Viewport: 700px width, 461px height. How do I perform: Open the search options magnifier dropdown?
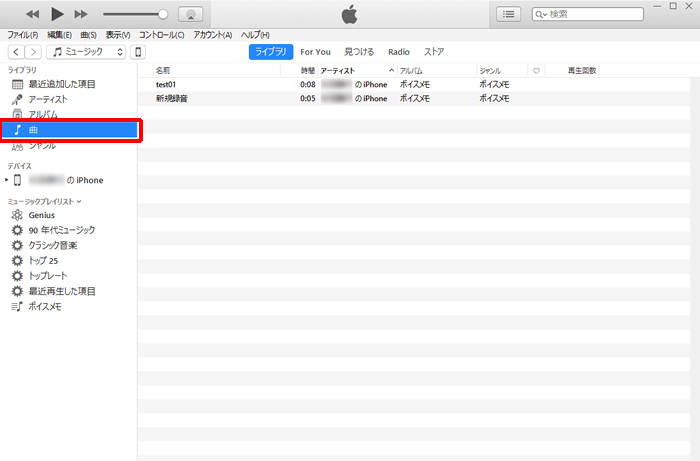[x=541, y=14]
